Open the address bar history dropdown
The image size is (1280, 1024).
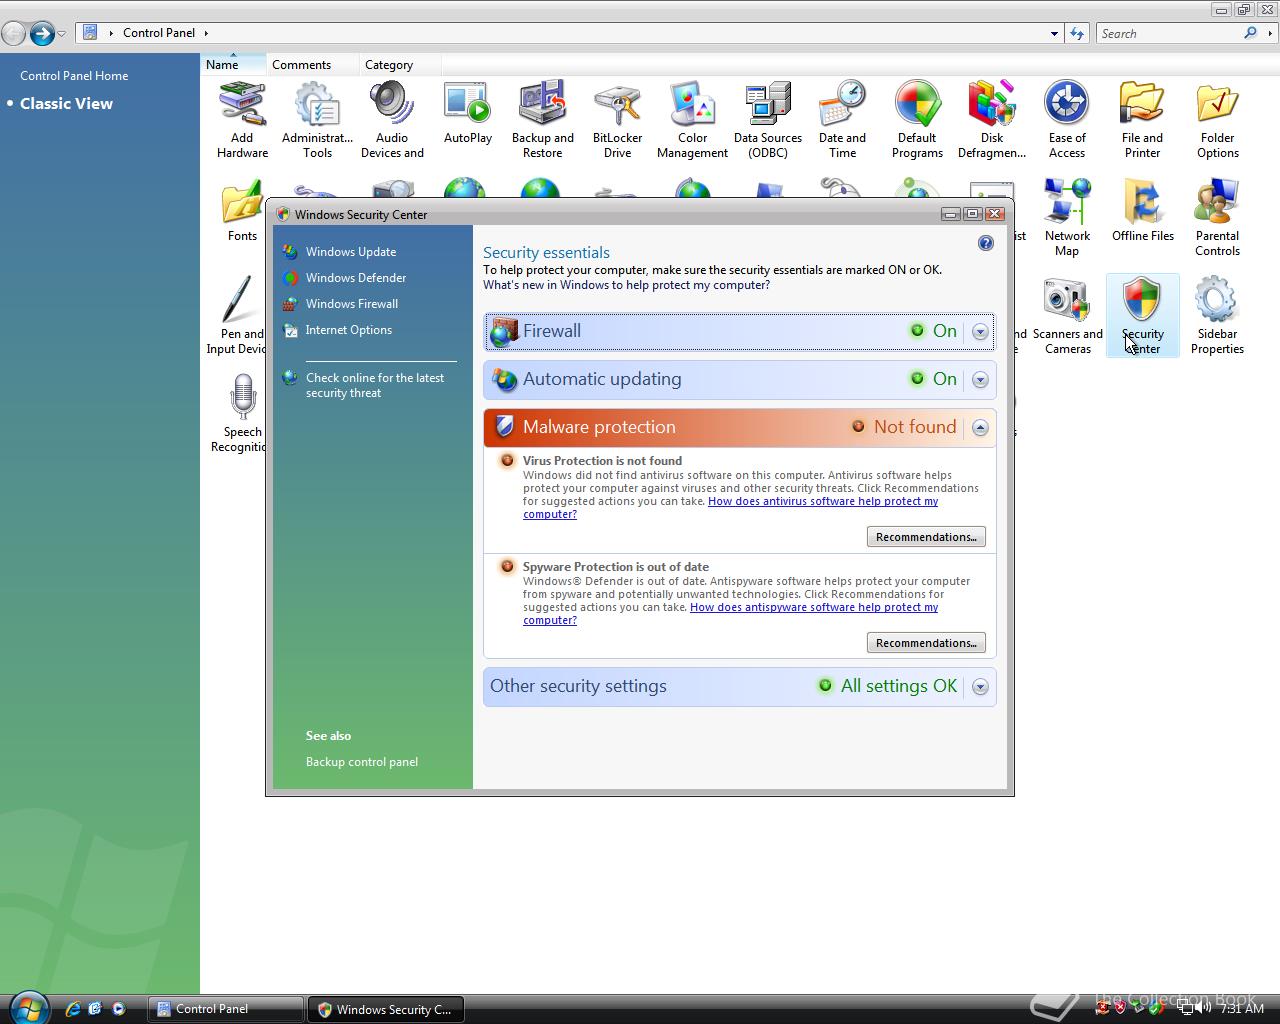click(x=1054, y=33)
